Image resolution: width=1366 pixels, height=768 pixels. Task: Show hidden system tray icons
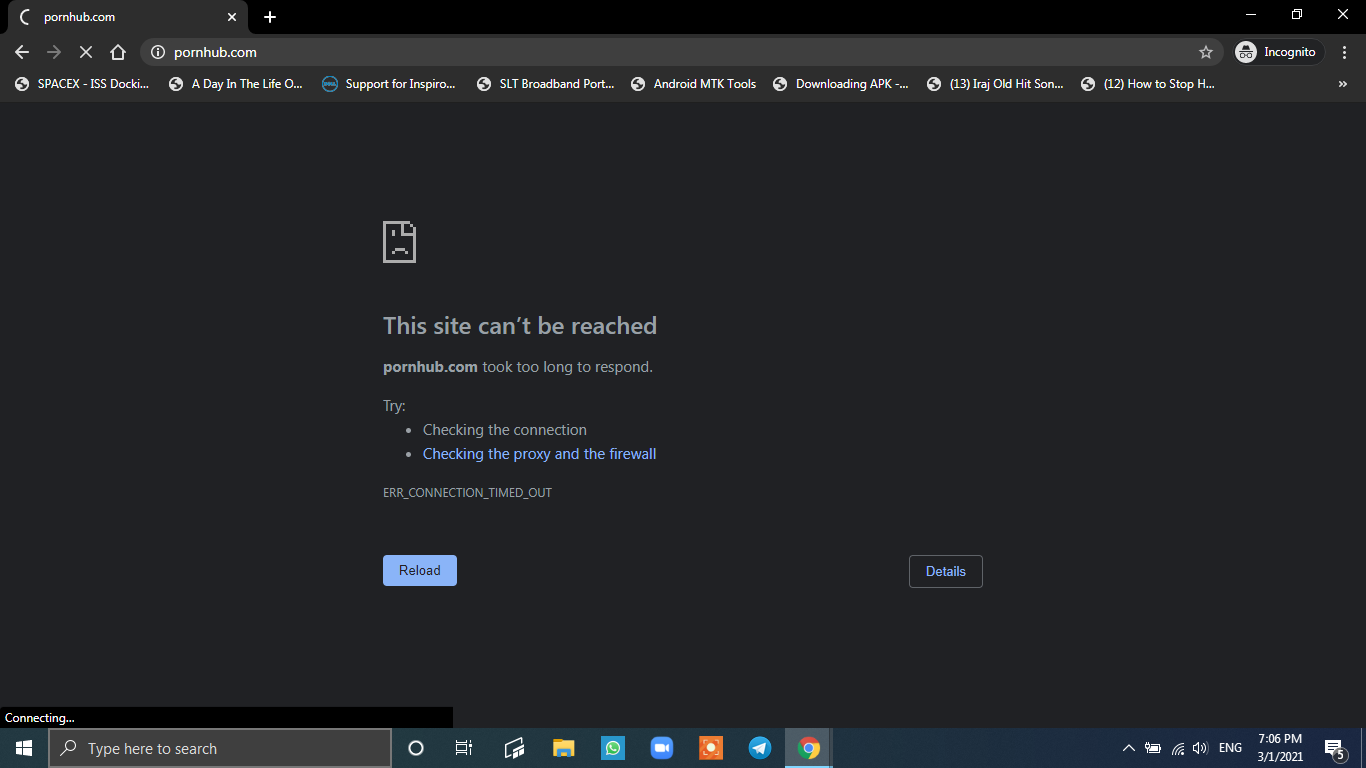pyautogui.click(x=1129, y=748)
